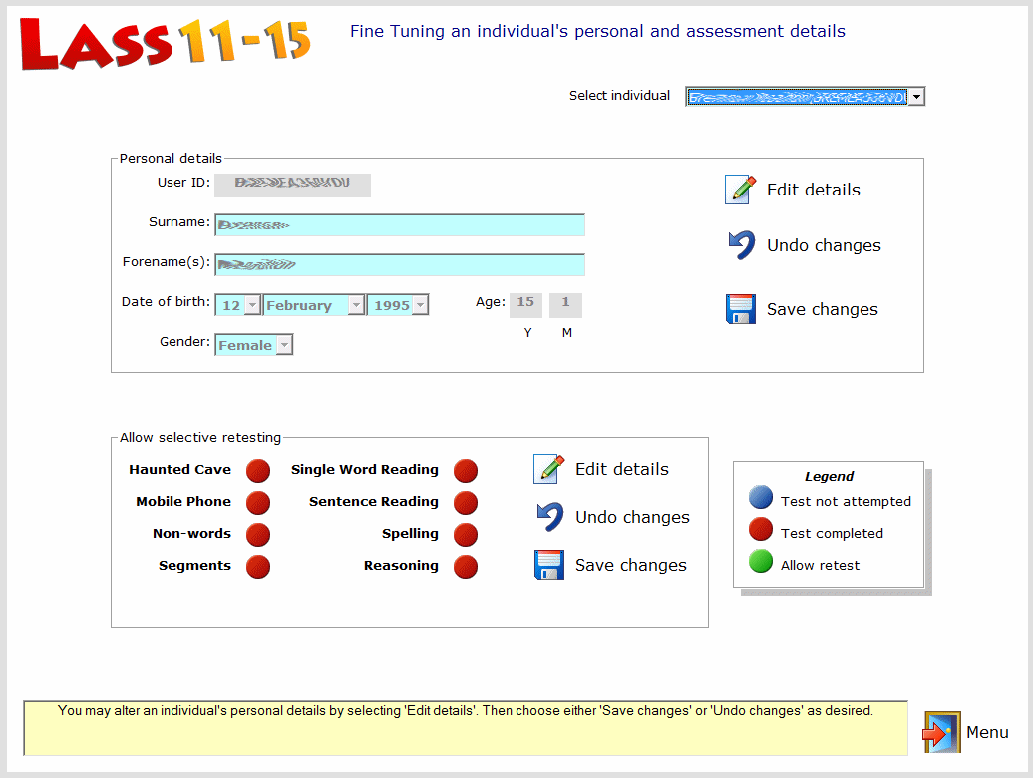Screen dimensions: 1033x778
Task: Click Save changes text in Personal details
Action: tap(822, 309)
